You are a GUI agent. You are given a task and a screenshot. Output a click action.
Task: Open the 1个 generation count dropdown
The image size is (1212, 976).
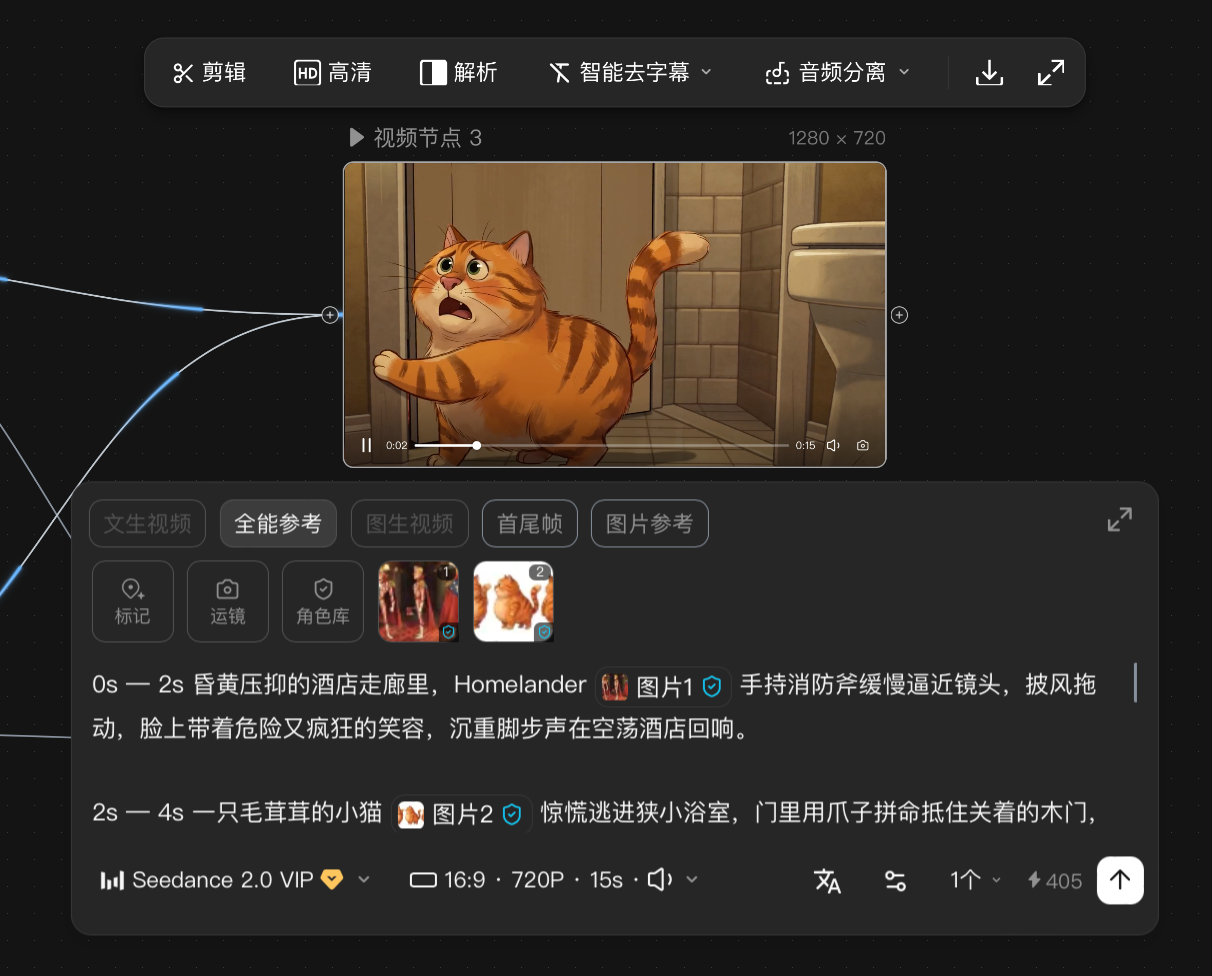pyautogui.click(x=975, y=880)
